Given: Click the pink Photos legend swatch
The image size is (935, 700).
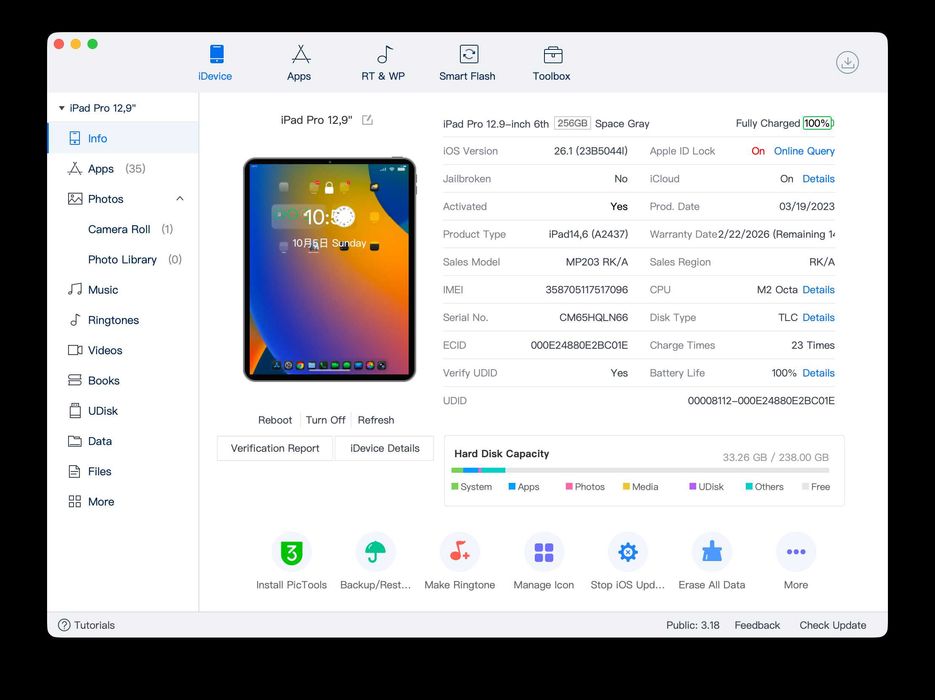Looking at the screenshot, I should 569,487.
